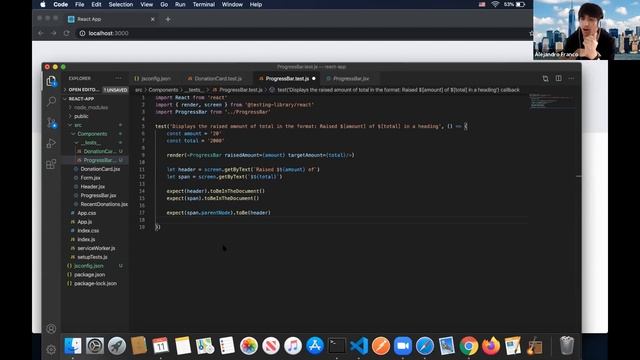Open the Apple menu
The image size is (640, 360).
42,4
